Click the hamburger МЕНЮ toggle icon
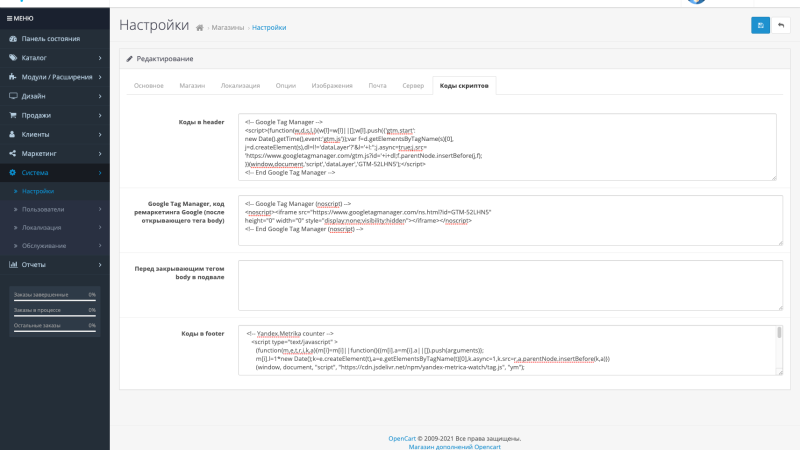Image resolution: width=800 pixels, height=450 pixels. [9, 18]
